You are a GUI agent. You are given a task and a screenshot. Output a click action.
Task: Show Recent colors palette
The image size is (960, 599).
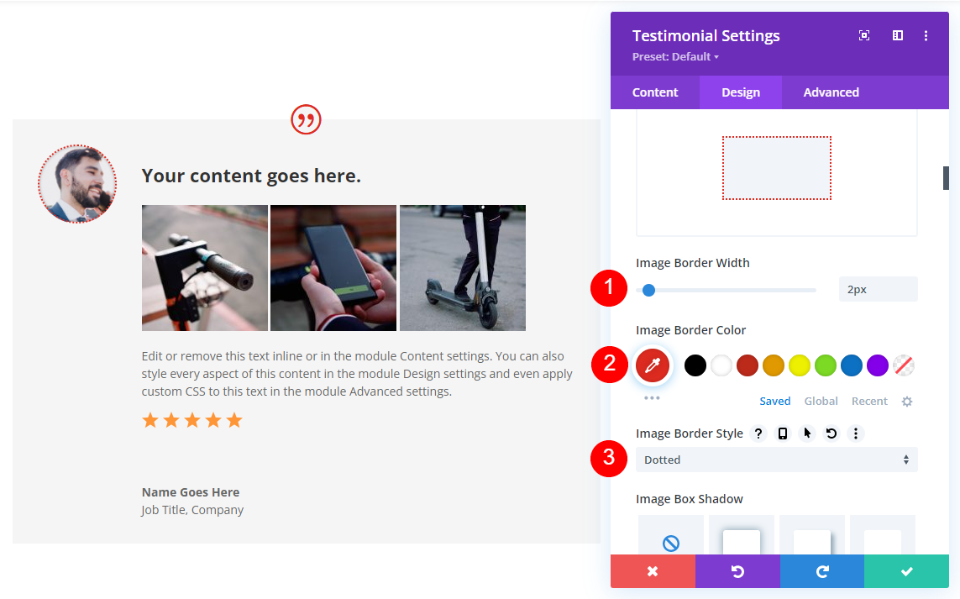pyautogui.click(x=869, y=401)
